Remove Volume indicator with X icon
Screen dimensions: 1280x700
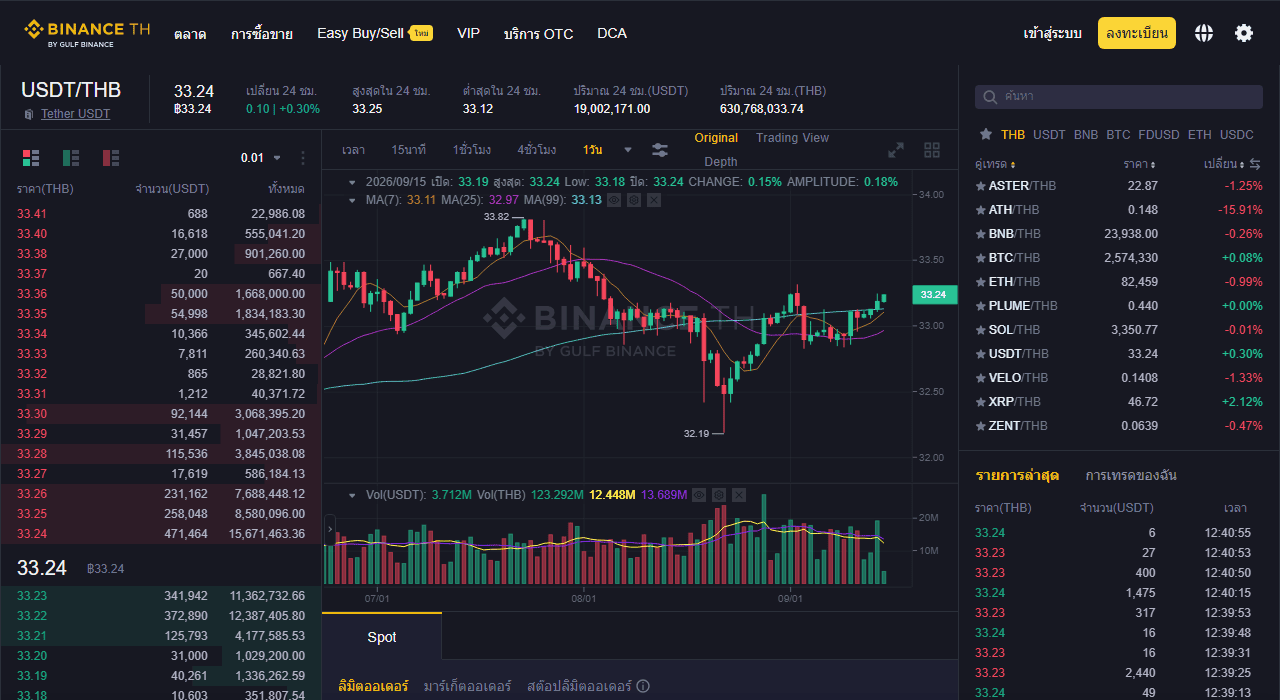739,495
